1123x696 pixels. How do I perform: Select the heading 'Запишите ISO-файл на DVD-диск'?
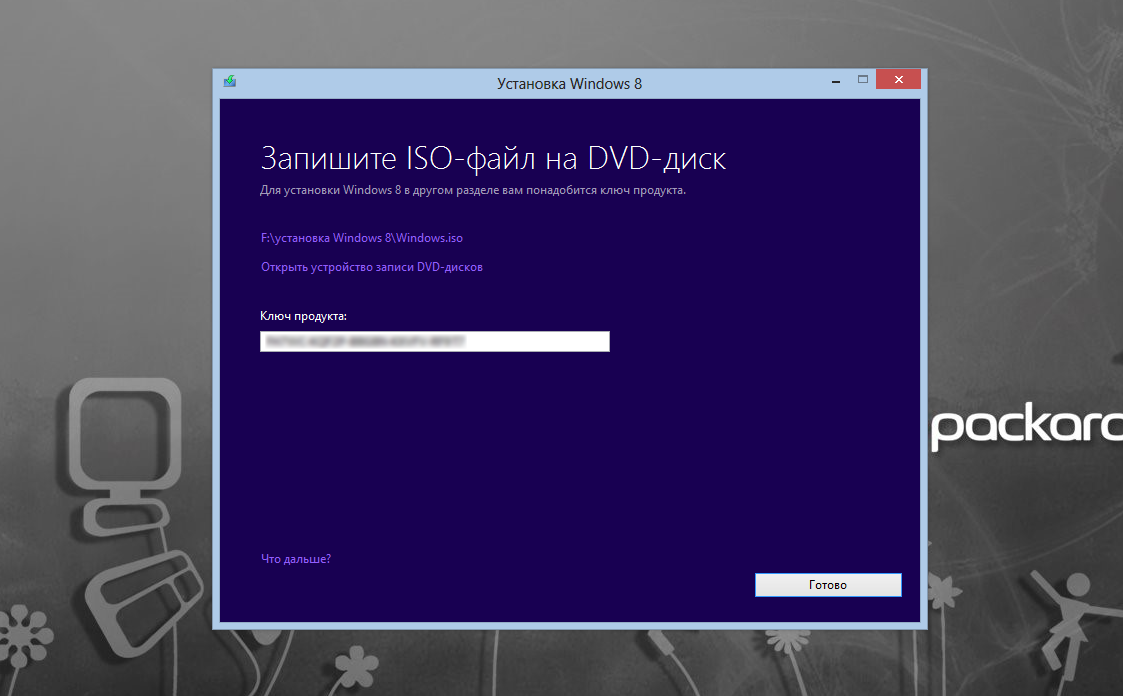click(493, 158)
